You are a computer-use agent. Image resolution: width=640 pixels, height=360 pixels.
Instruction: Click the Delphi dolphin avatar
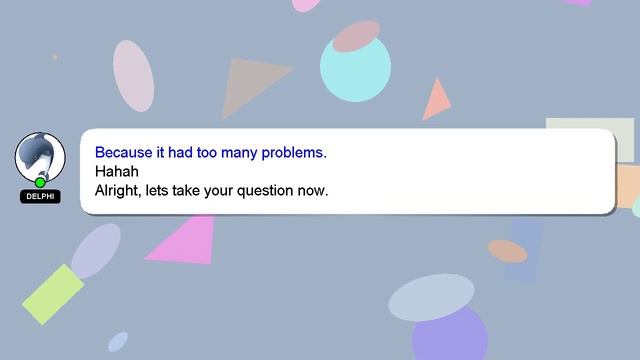(40, 157)
